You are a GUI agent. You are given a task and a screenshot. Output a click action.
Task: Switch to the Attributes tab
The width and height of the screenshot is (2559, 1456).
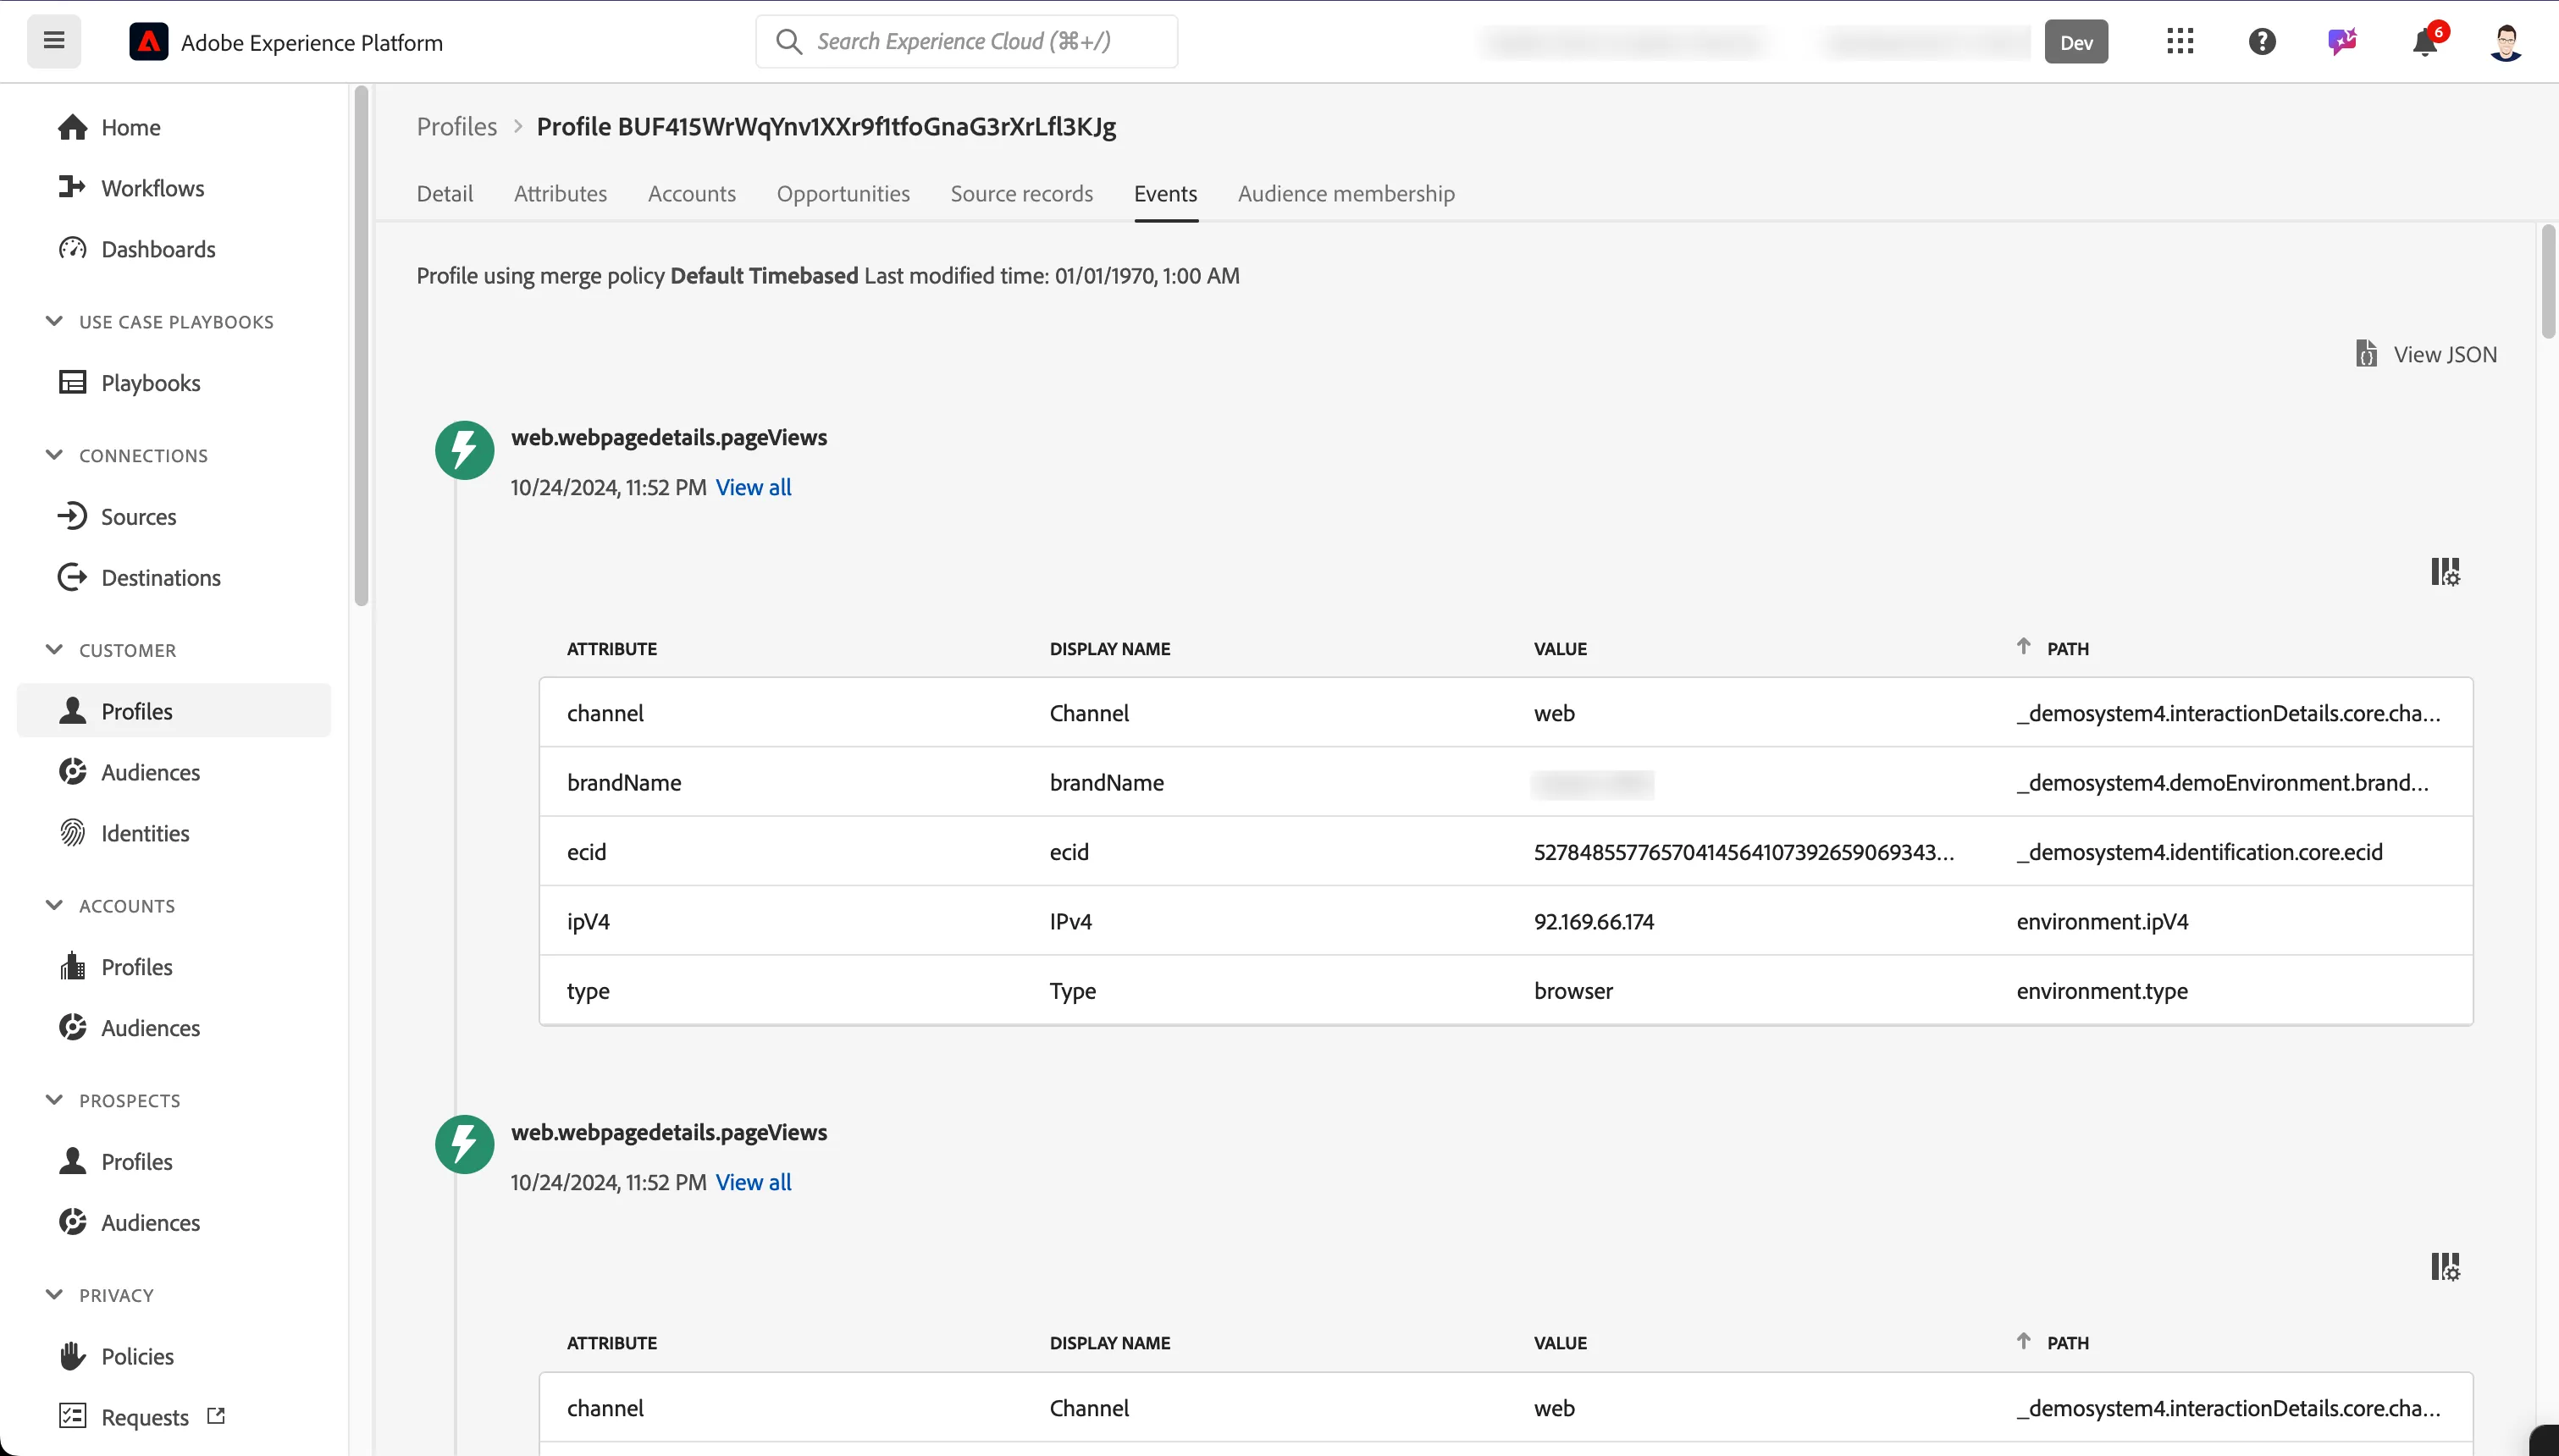click(560, 193)
